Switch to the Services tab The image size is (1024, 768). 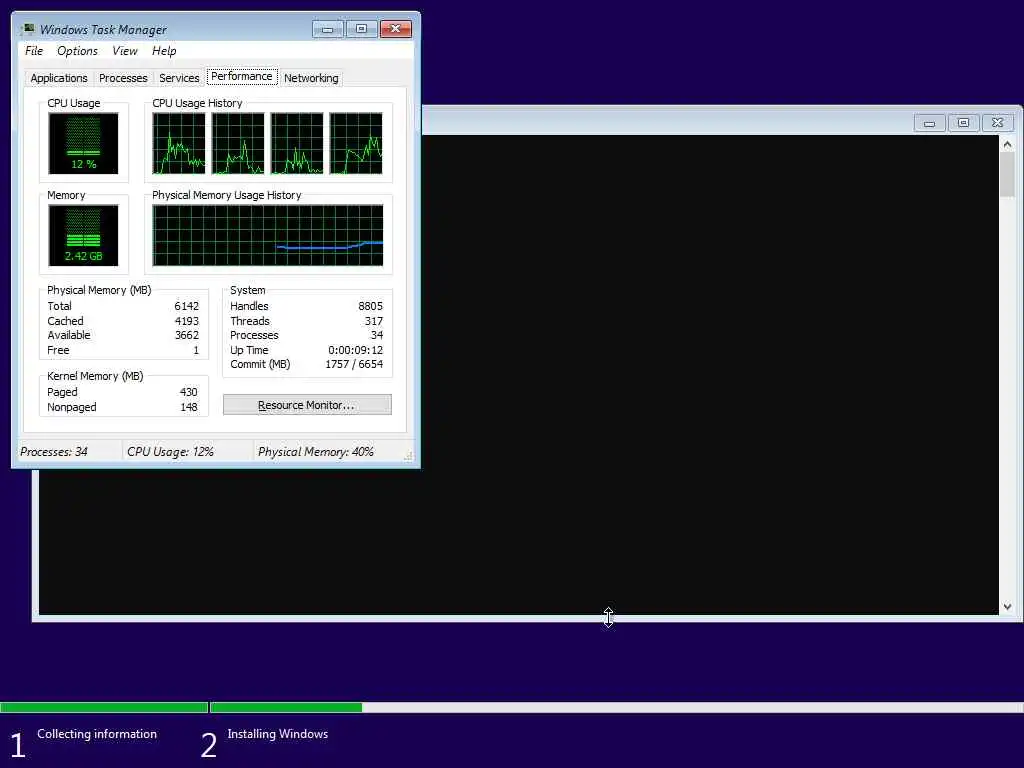(x=179, y=78)
